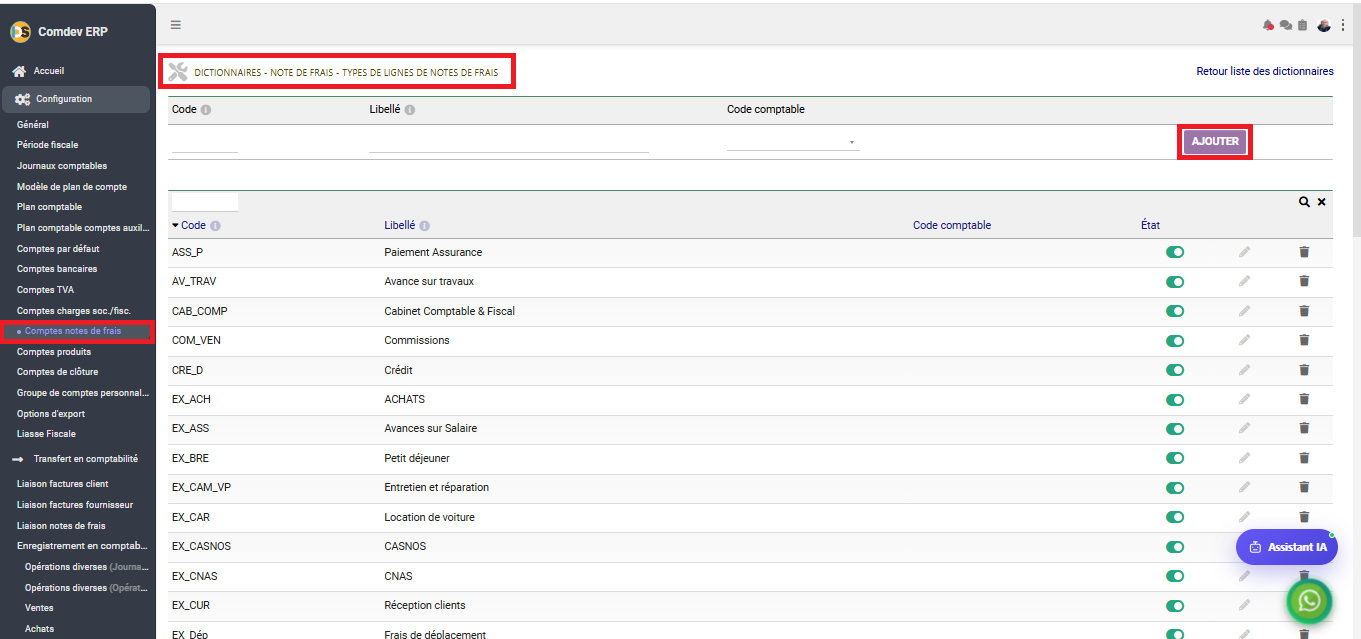
Task: Delete the EX_ASS Avances sur Salaire row
Action: click(x=1304, y=428)
